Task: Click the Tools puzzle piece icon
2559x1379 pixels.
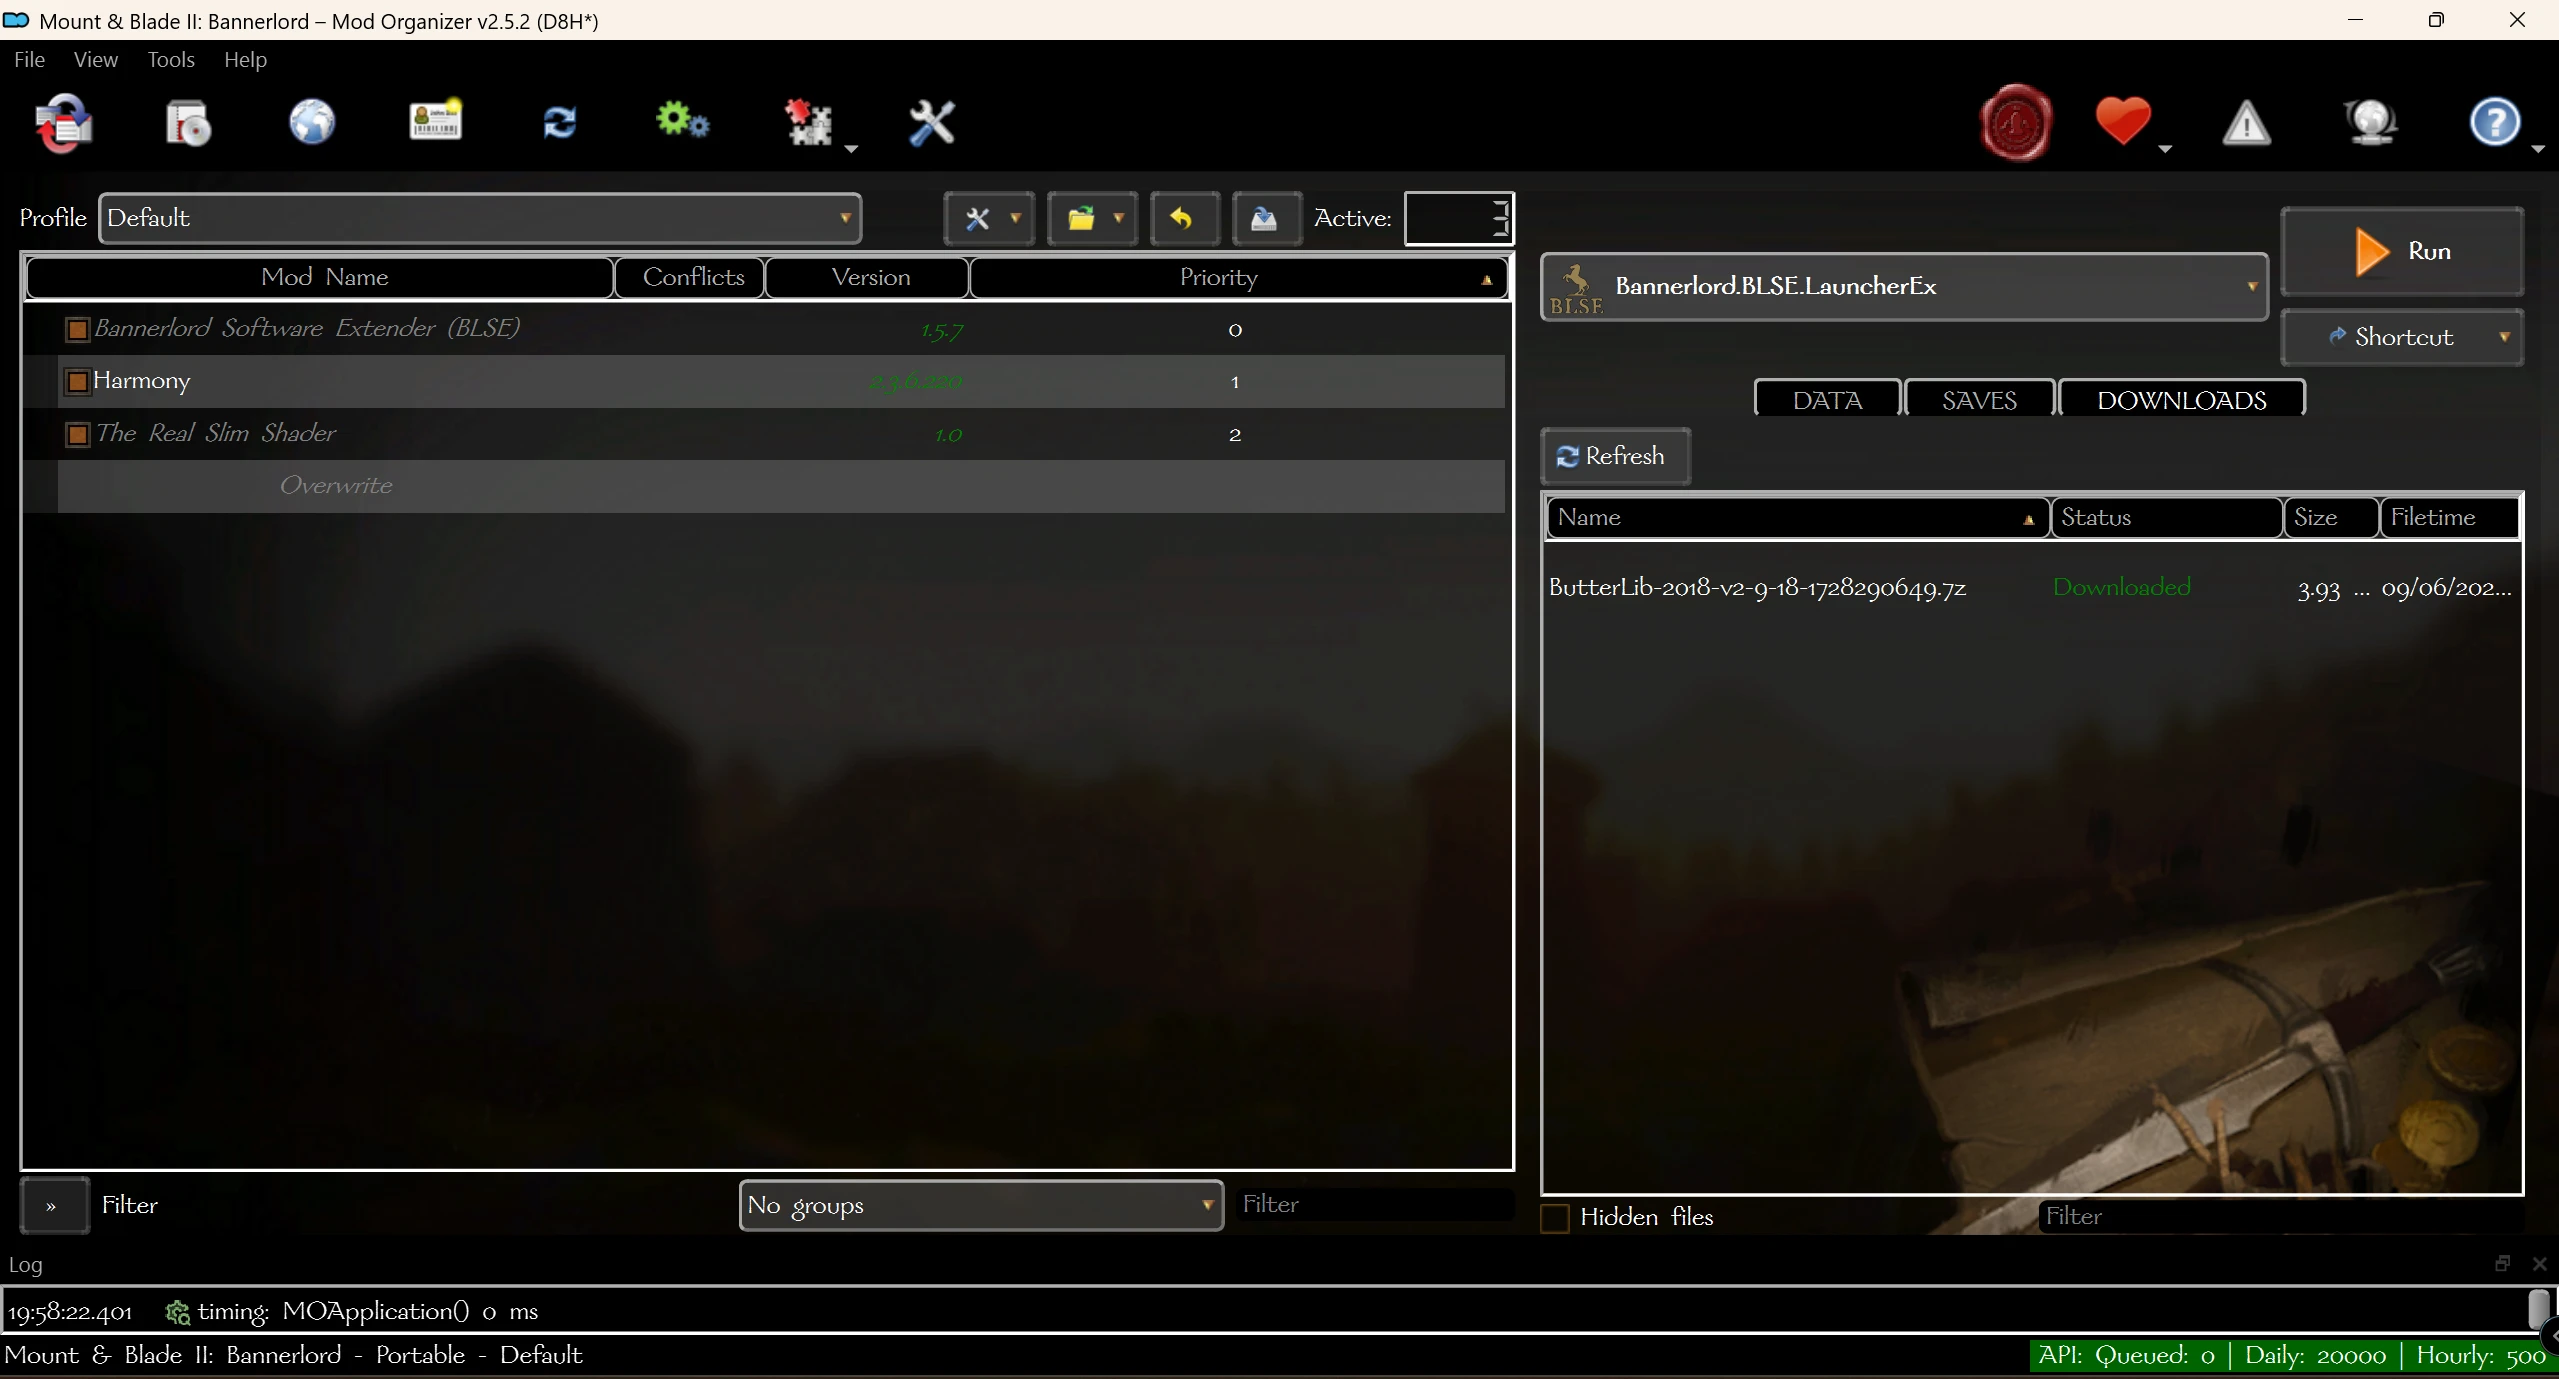Action: click(x=809, y=124)
